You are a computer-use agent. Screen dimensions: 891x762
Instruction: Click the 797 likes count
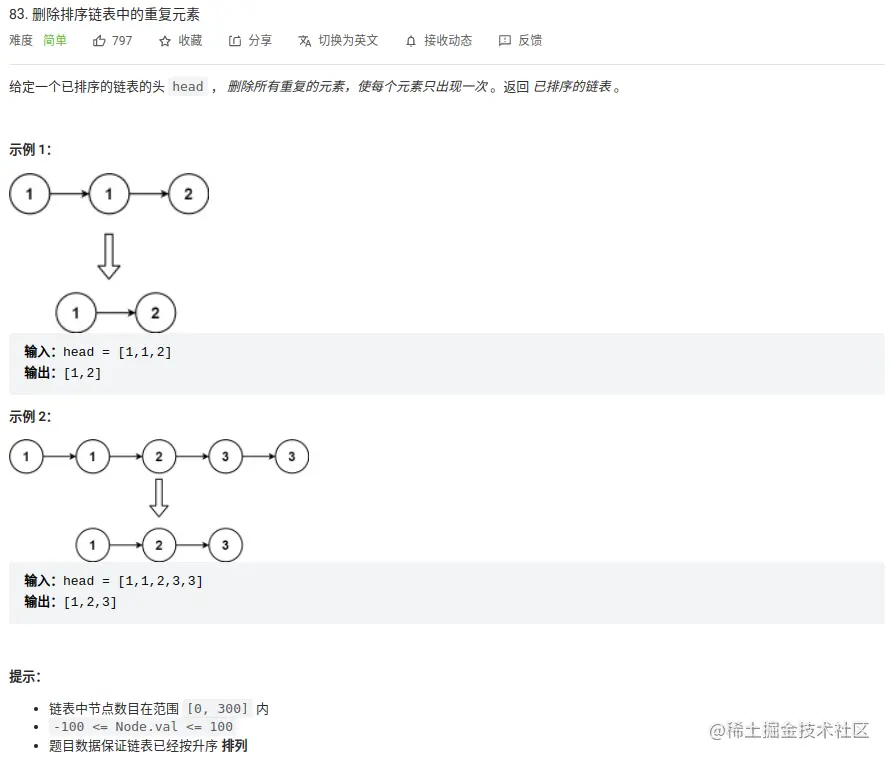click(122, 41)
